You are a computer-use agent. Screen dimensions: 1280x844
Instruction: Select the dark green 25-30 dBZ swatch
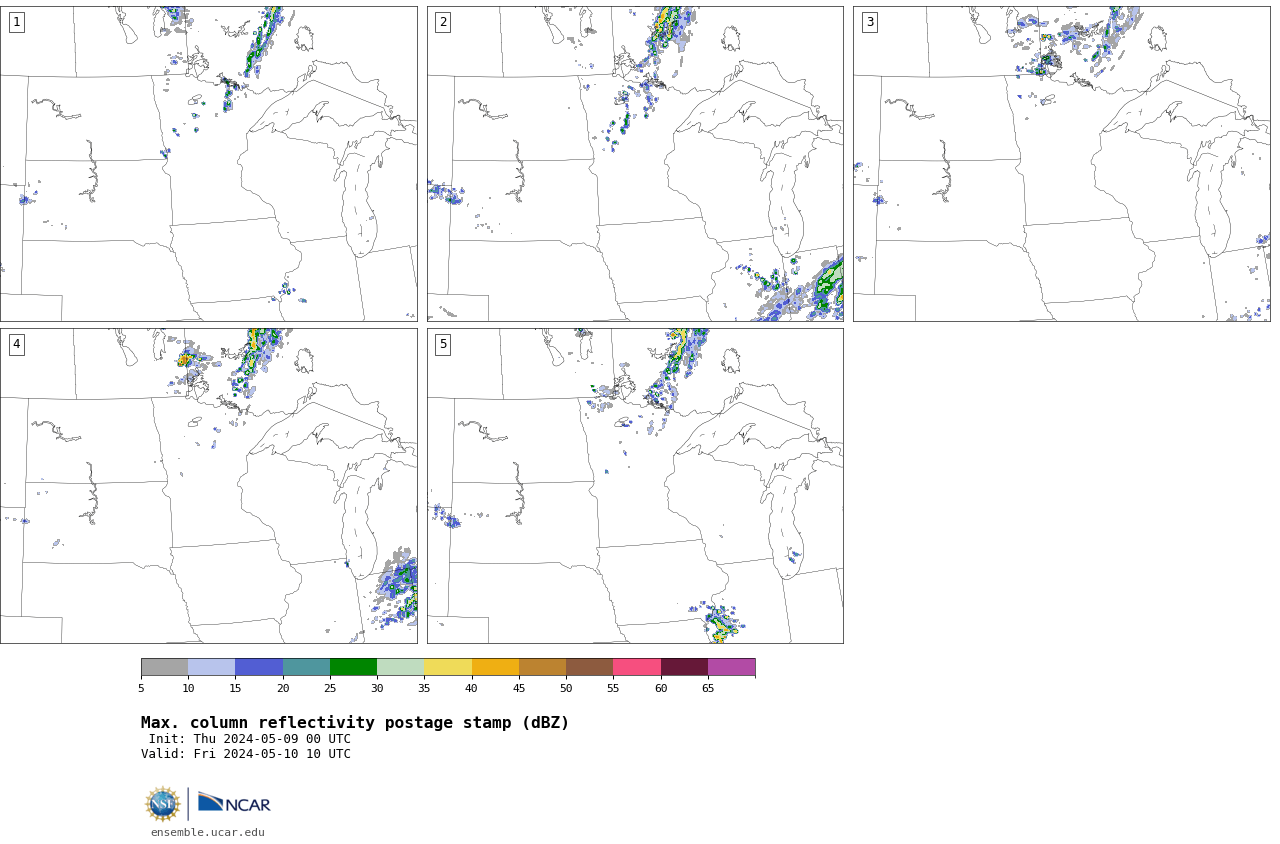(x=353, y=667)
